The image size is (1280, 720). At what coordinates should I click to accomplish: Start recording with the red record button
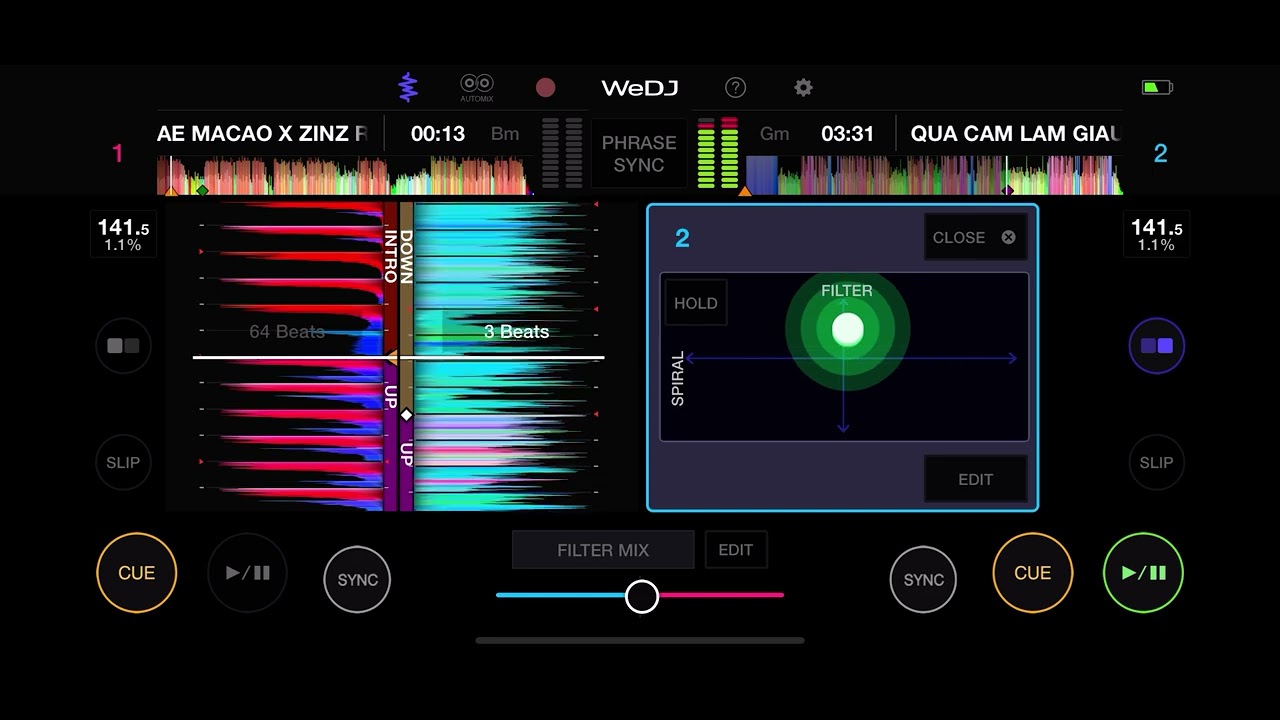coord(545,88)
